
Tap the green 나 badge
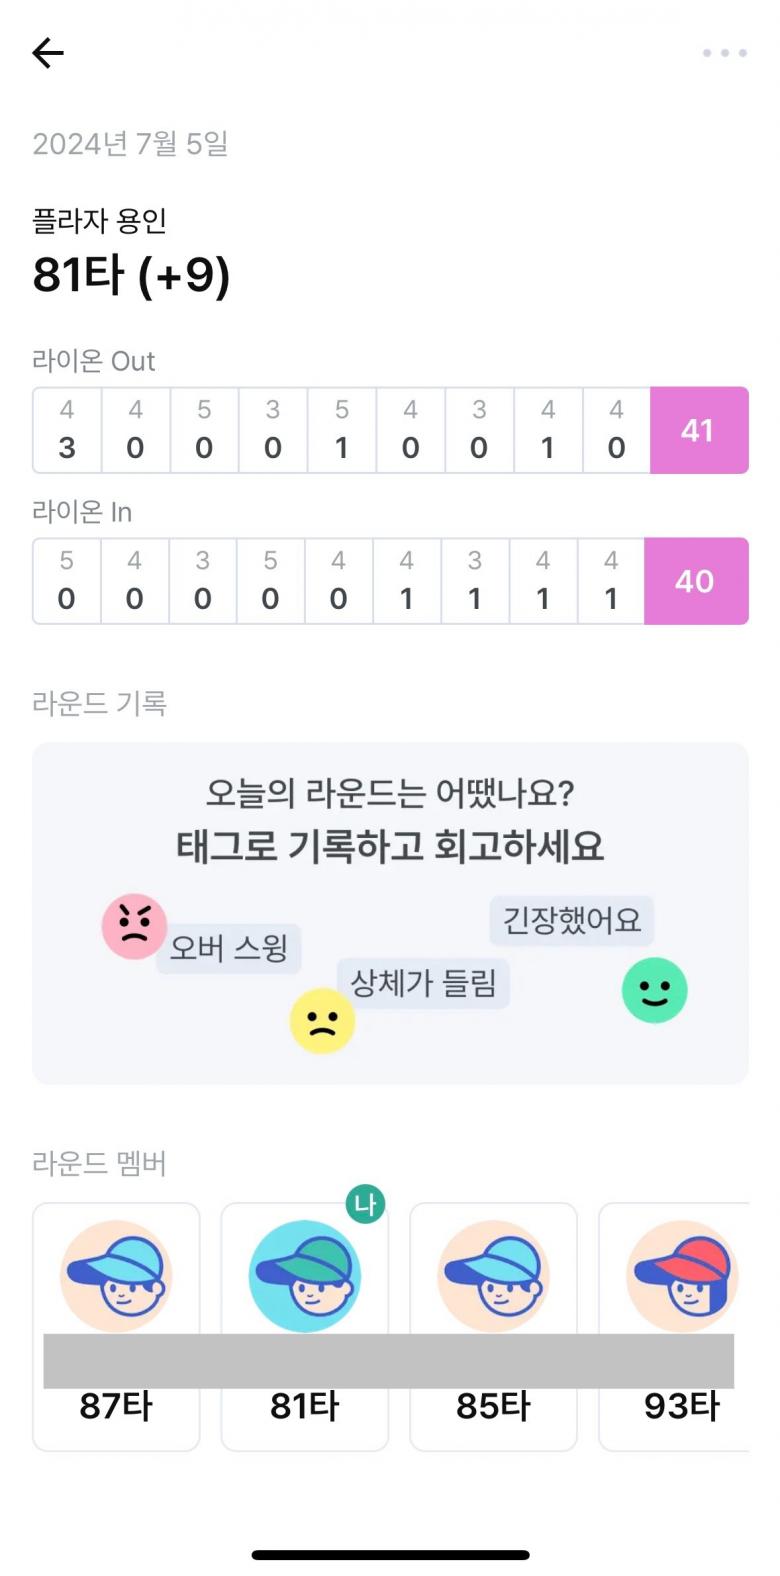pyautogui.click(x=365, y=1204)
